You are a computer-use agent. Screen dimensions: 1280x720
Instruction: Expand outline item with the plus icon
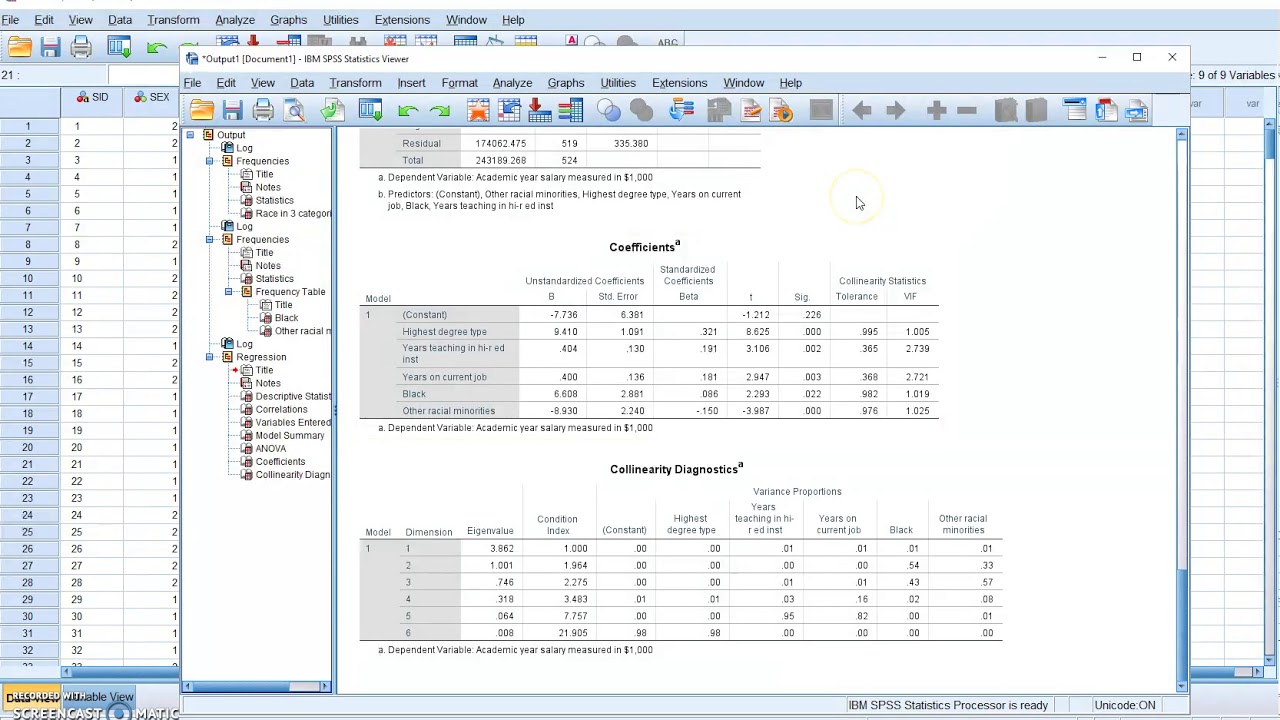tap(936, 111)
